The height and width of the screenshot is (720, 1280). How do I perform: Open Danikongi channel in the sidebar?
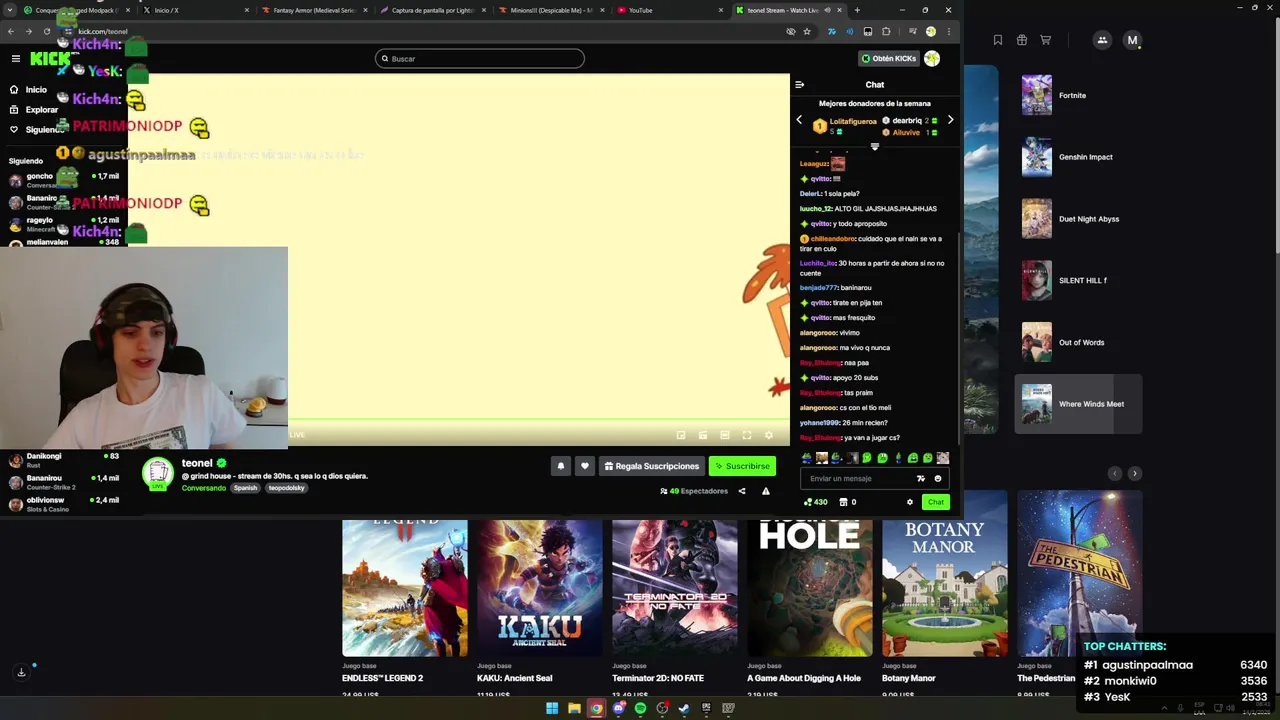(x=62, y=460)
